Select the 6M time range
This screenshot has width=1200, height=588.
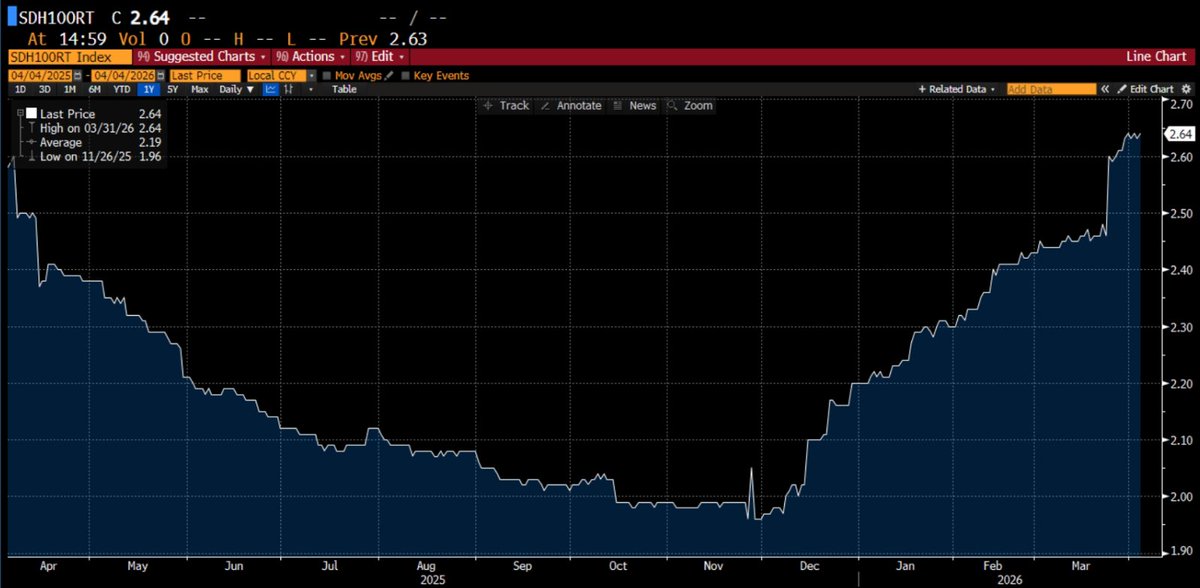tap(94, 89)
